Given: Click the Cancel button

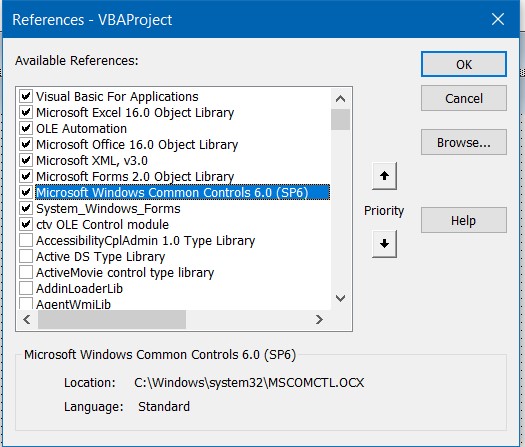Looking at the screenshot, I should [464, 98].
